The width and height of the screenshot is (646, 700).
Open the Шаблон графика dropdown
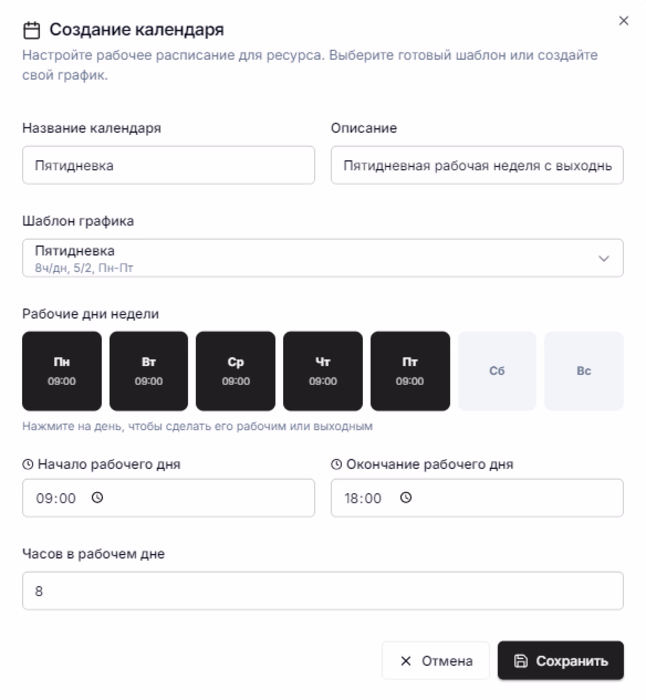click(x=322, y=257)
